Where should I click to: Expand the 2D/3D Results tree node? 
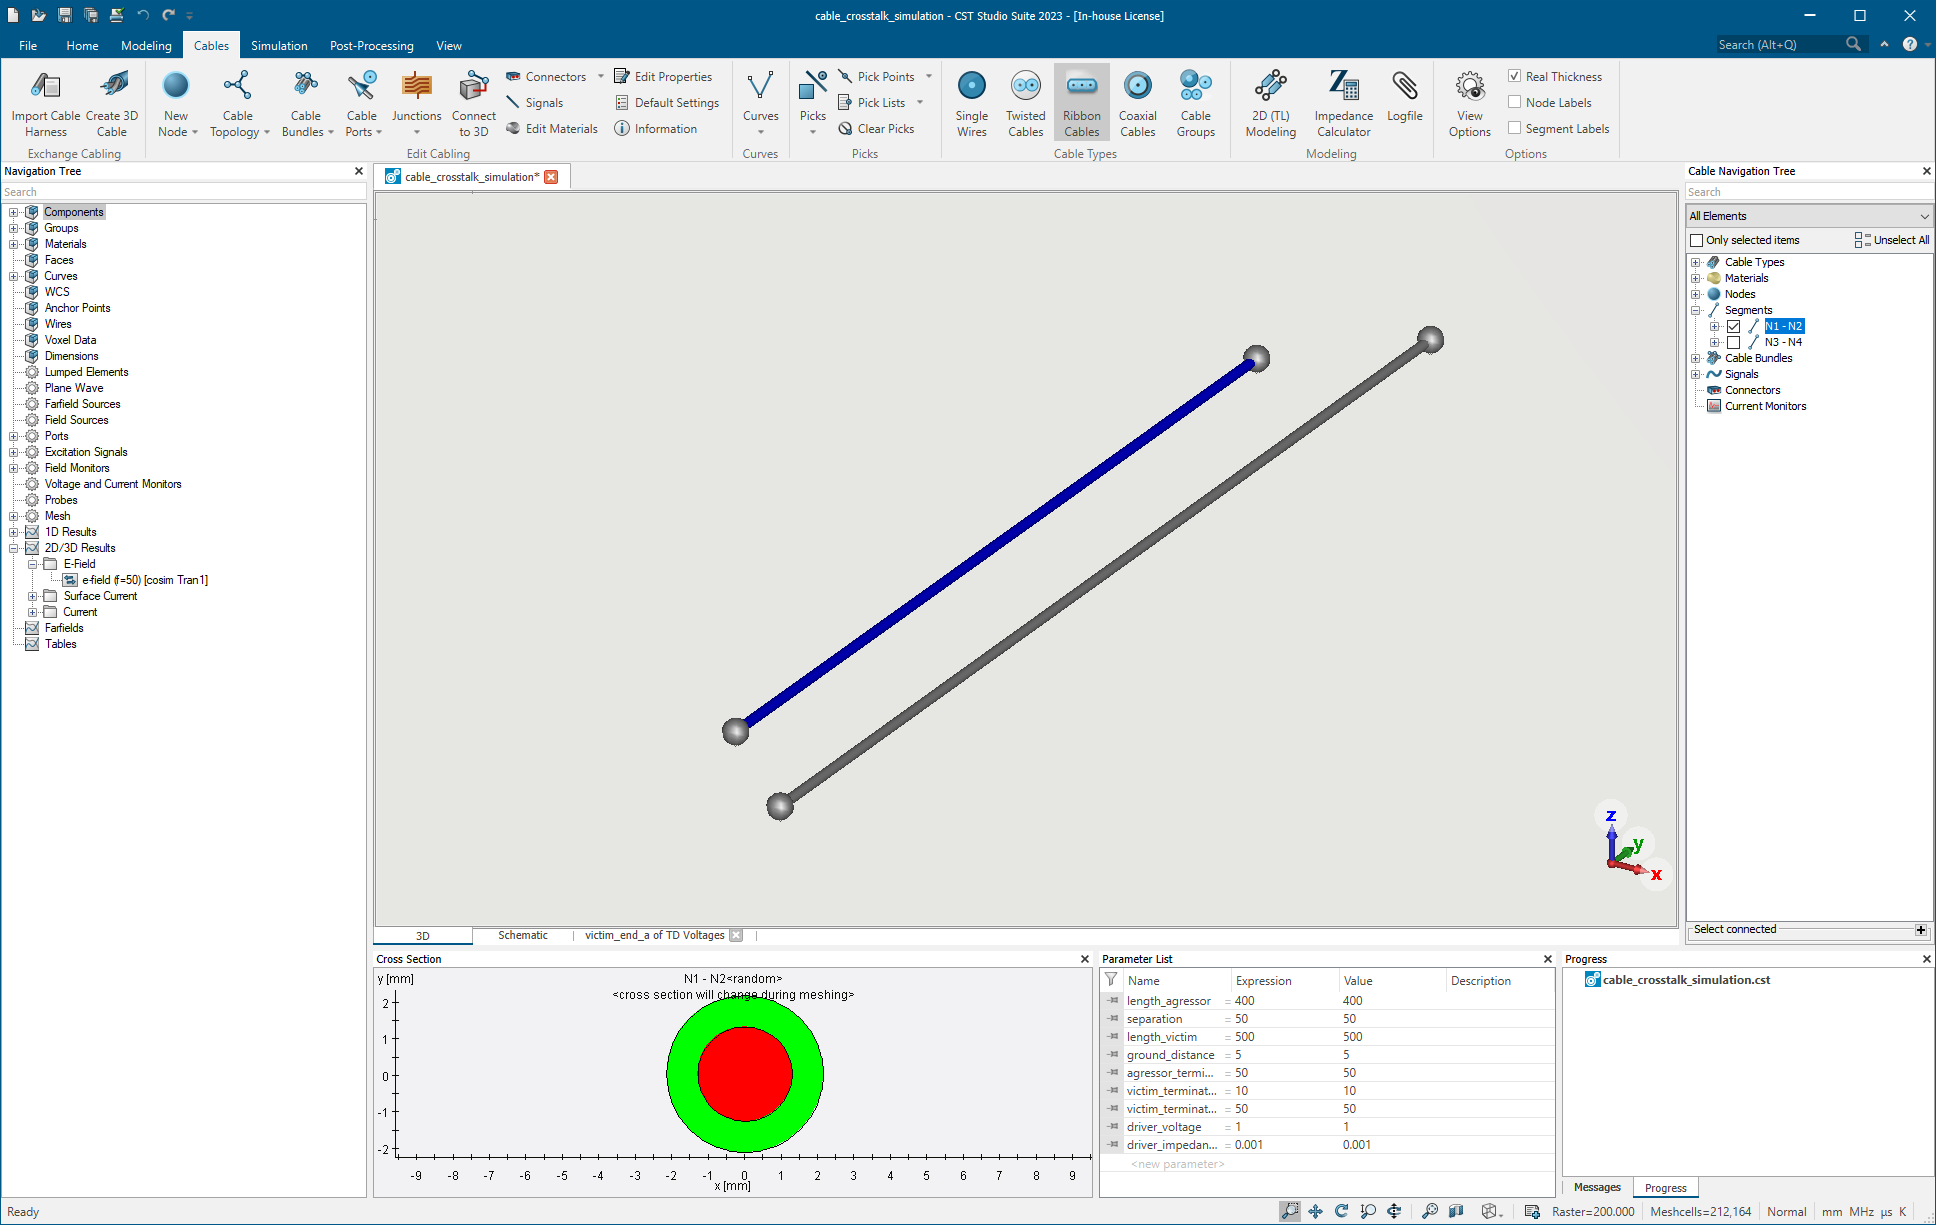click(x=13, y=547)
